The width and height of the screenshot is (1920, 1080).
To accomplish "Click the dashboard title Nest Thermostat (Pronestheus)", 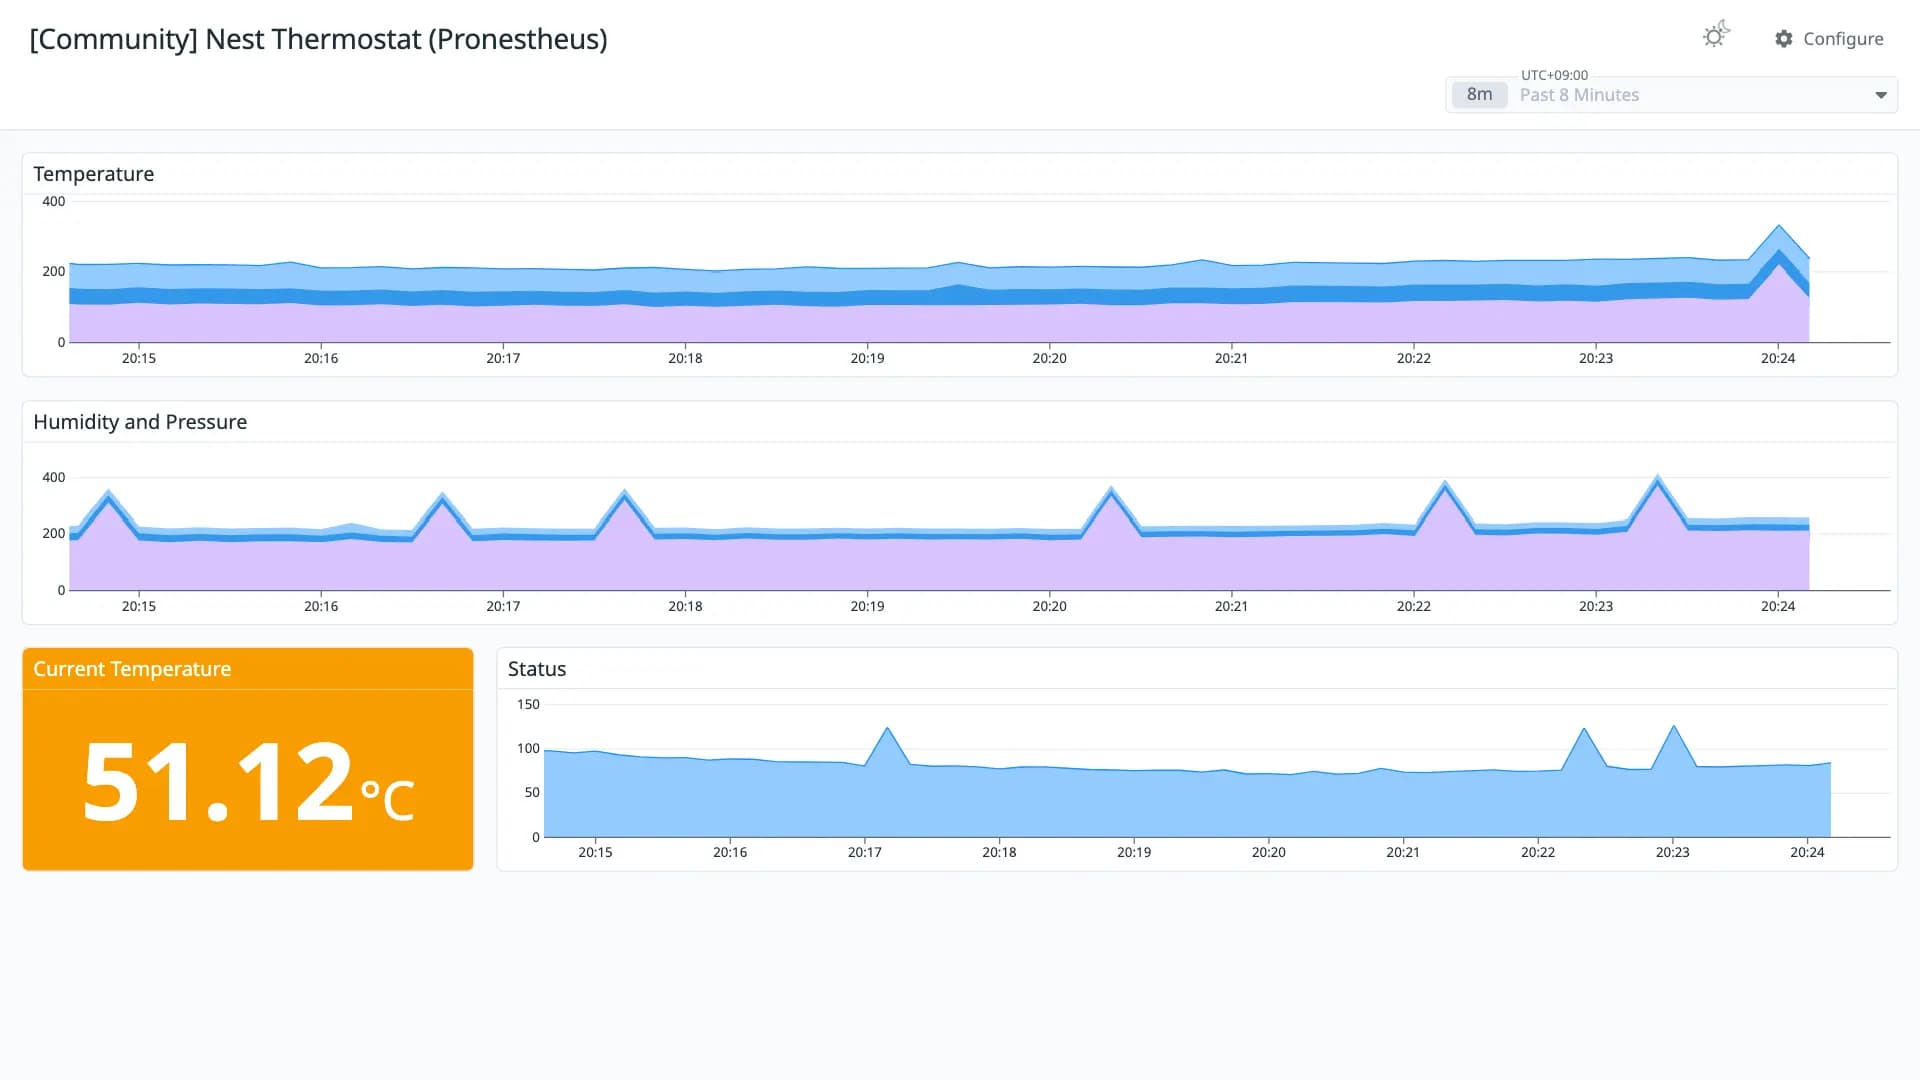I will [318, 39].
